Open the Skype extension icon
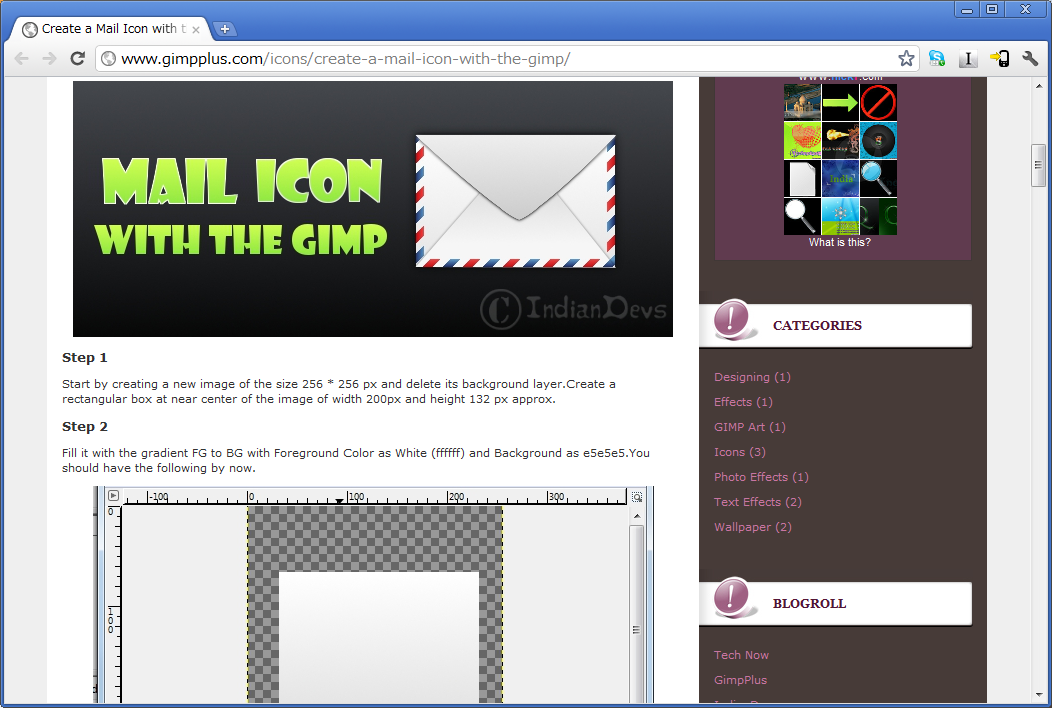 click(937, 59)
